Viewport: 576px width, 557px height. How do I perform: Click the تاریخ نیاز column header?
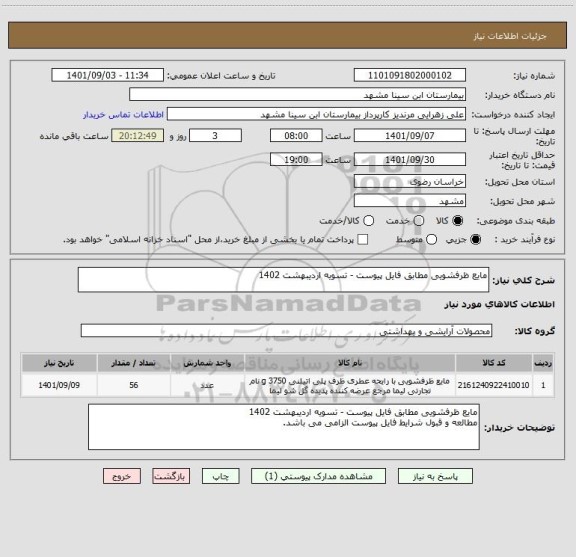59,363
